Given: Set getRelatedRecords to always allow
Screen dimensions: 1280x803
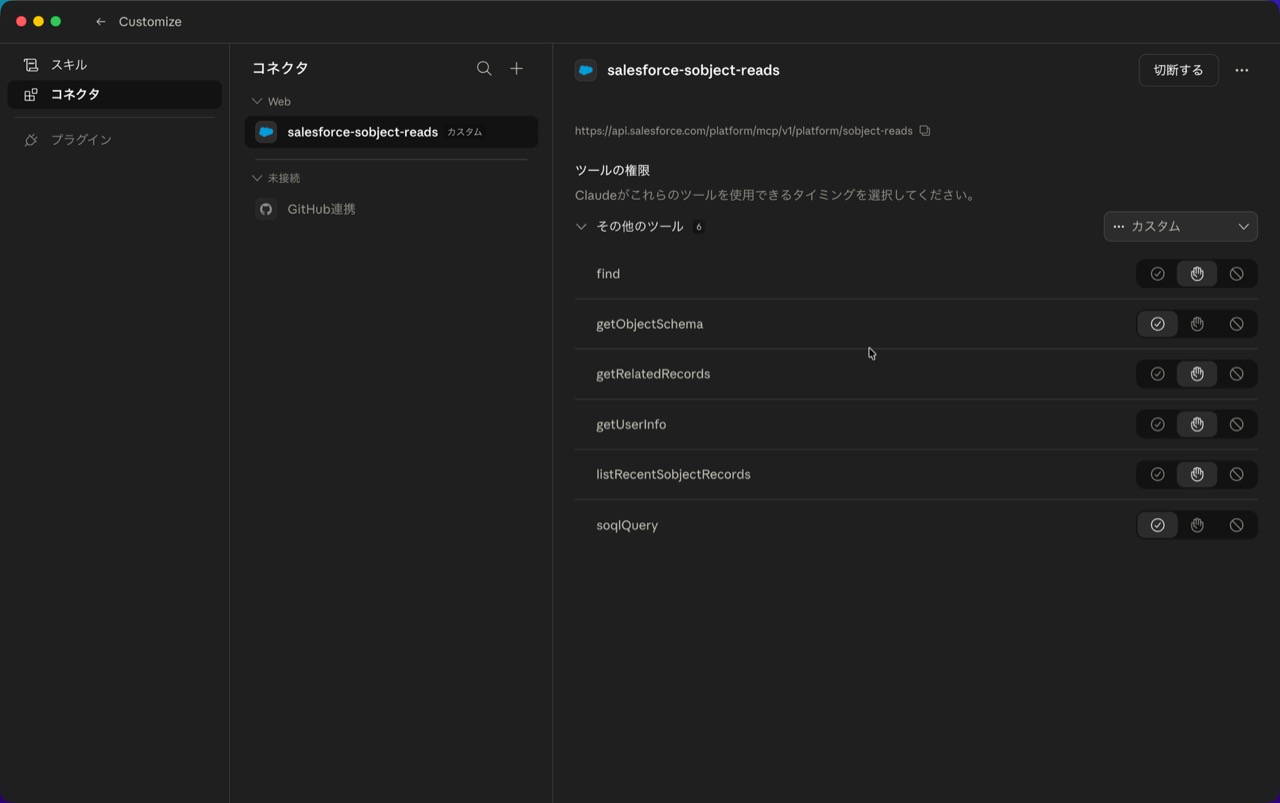Looking at the screenshot, I should [x=1157, y=374].
